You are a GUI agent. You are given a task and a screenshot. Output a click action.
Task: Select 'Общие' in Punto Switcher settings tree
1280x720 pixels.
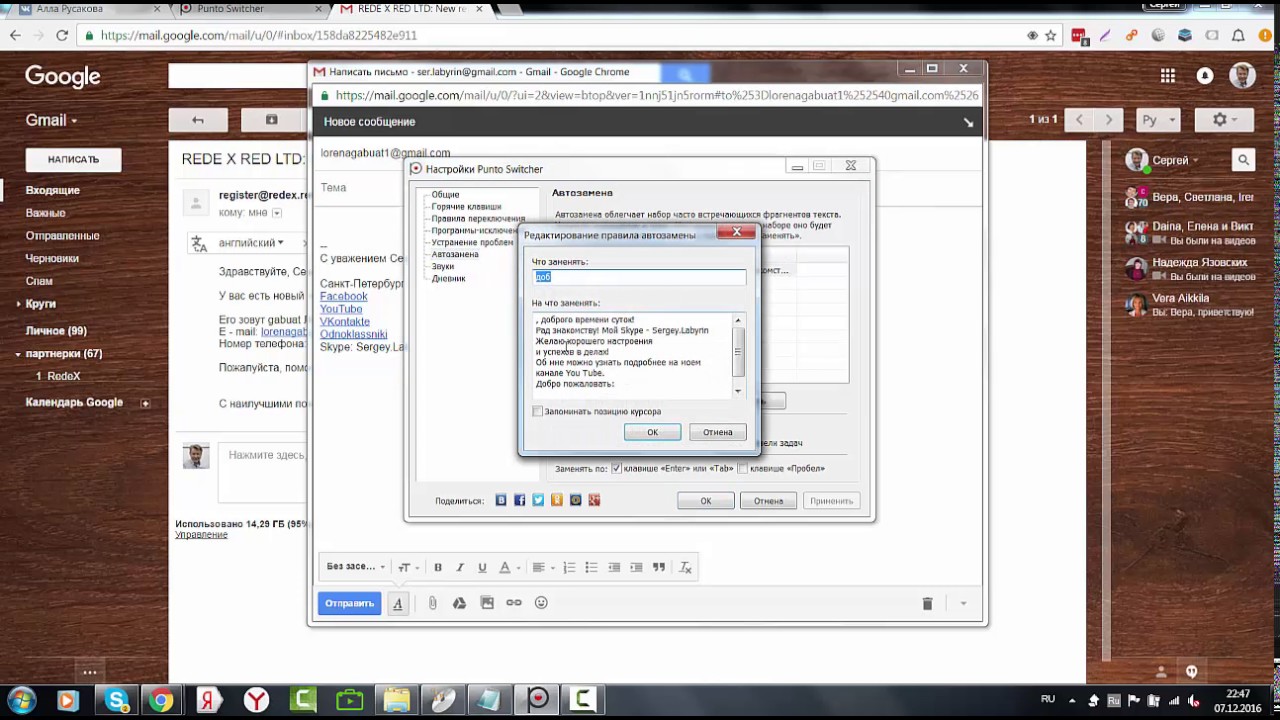[x=445, y=195]
